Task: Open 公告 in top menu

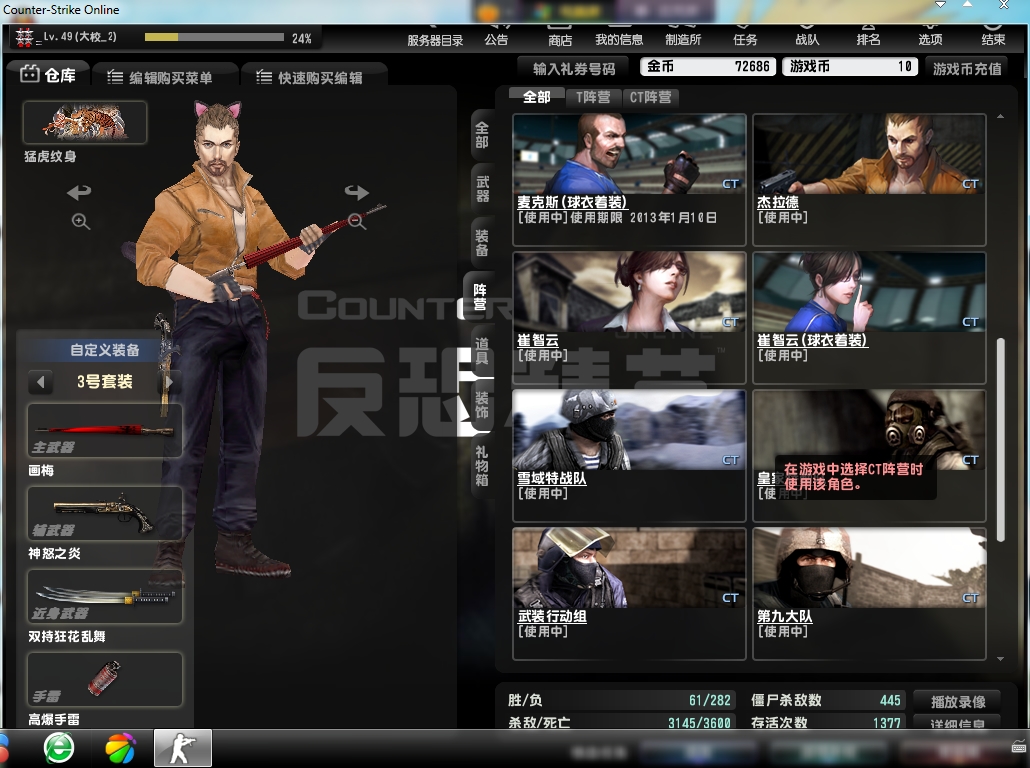Action: [x=496, y=40]
